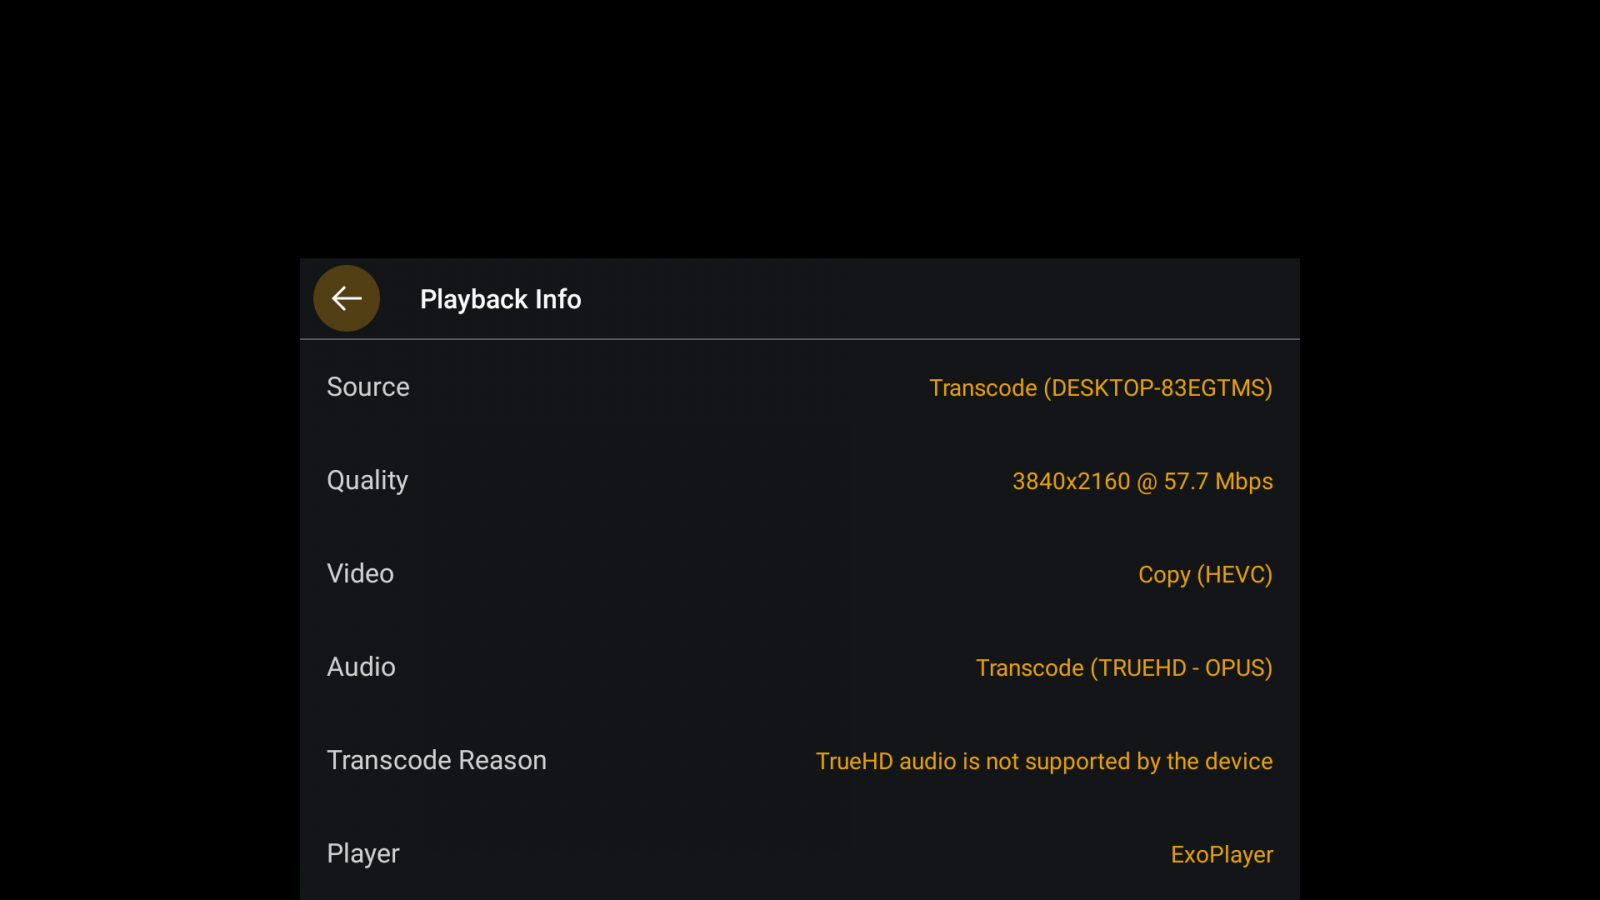Click the Transcode (DESKTOP-83EGTMS) value

(1100, 388)
